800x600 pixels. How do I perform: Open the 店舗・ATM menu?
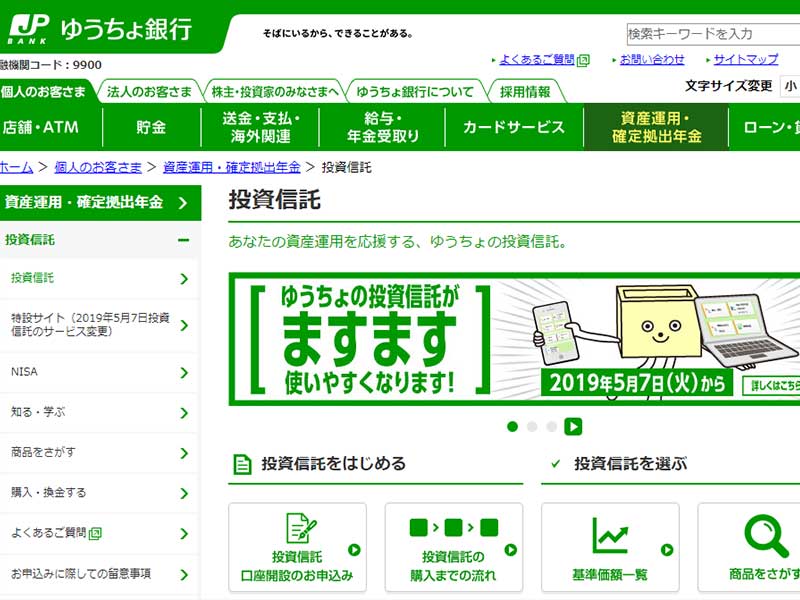point(50,127)
